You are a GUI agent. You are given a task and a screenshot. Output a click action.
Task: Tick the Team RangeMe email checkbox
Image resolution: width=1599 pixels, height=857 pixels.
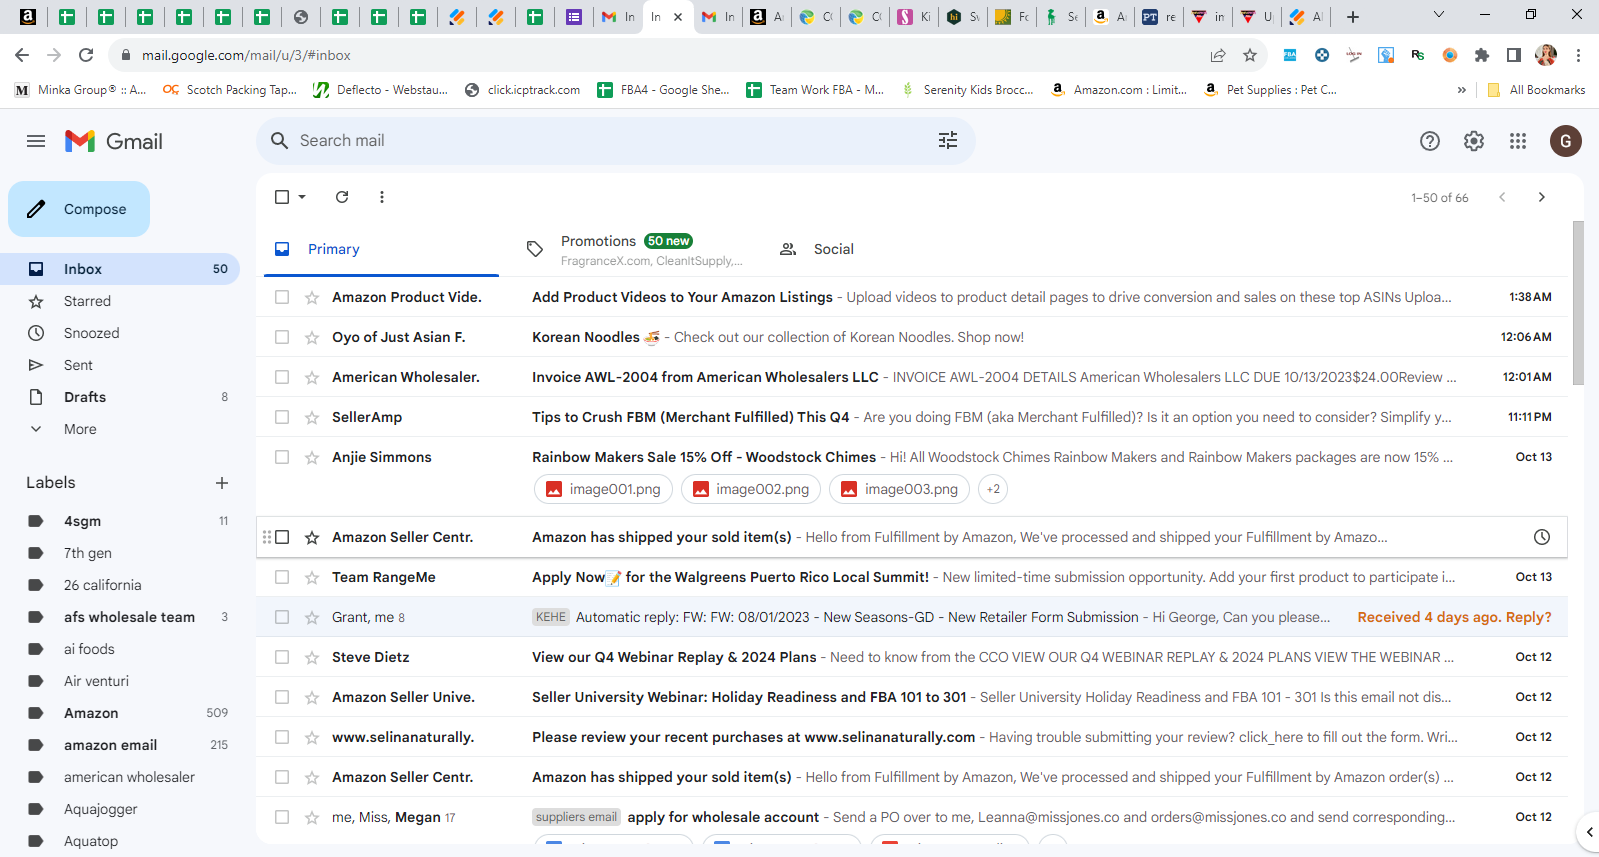point(282,577)
